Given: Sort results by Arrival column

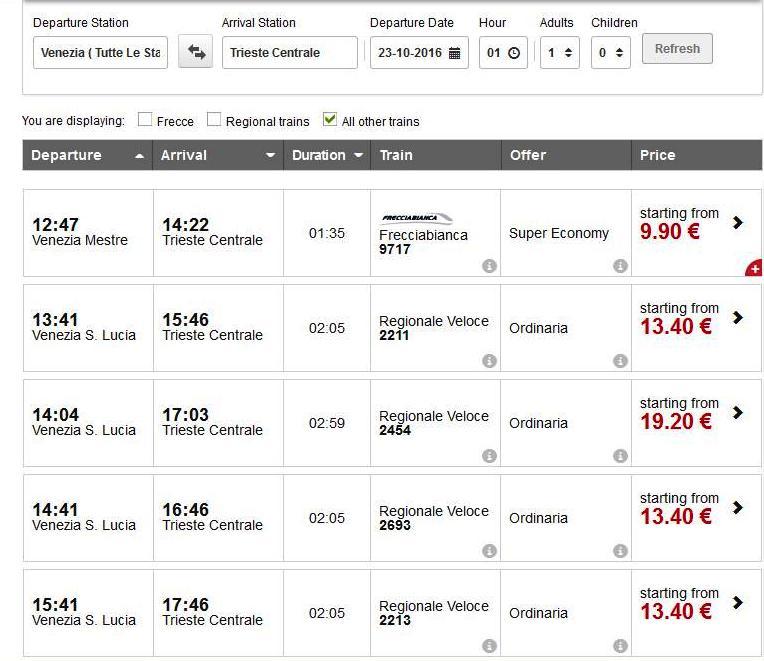Looking at the screenshot, I should pyautogui.click(x=217, y=155).
